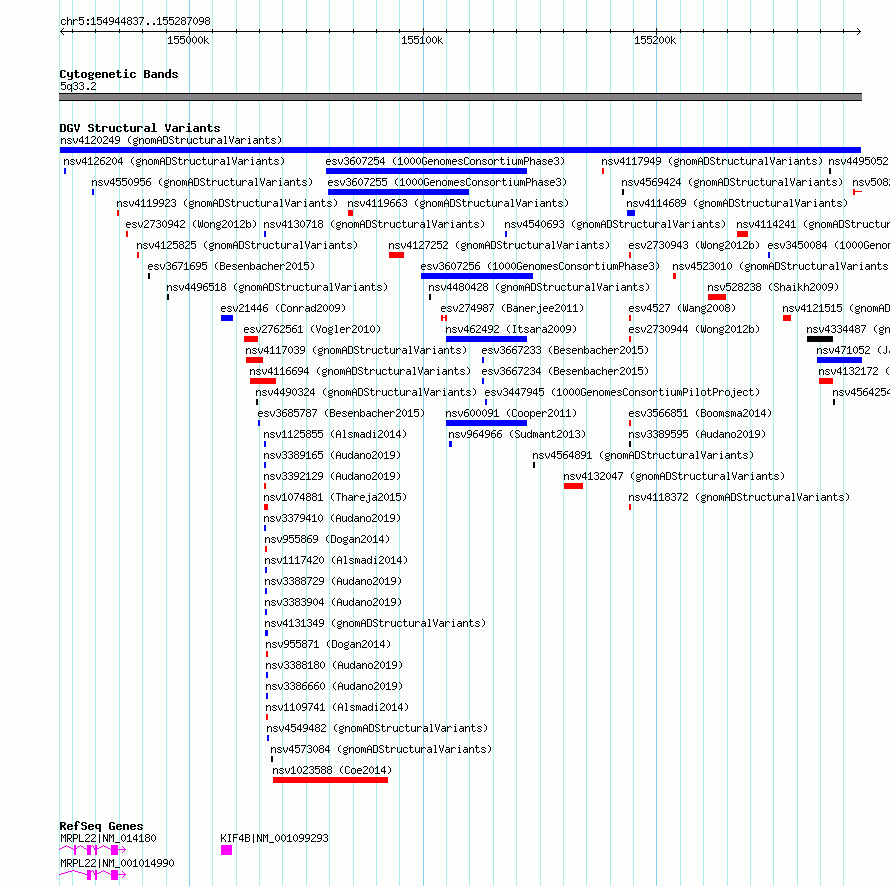Viewport: 890px width, 886px height.
Task: Click the 155200k ruler label
Action: point(655,40)
